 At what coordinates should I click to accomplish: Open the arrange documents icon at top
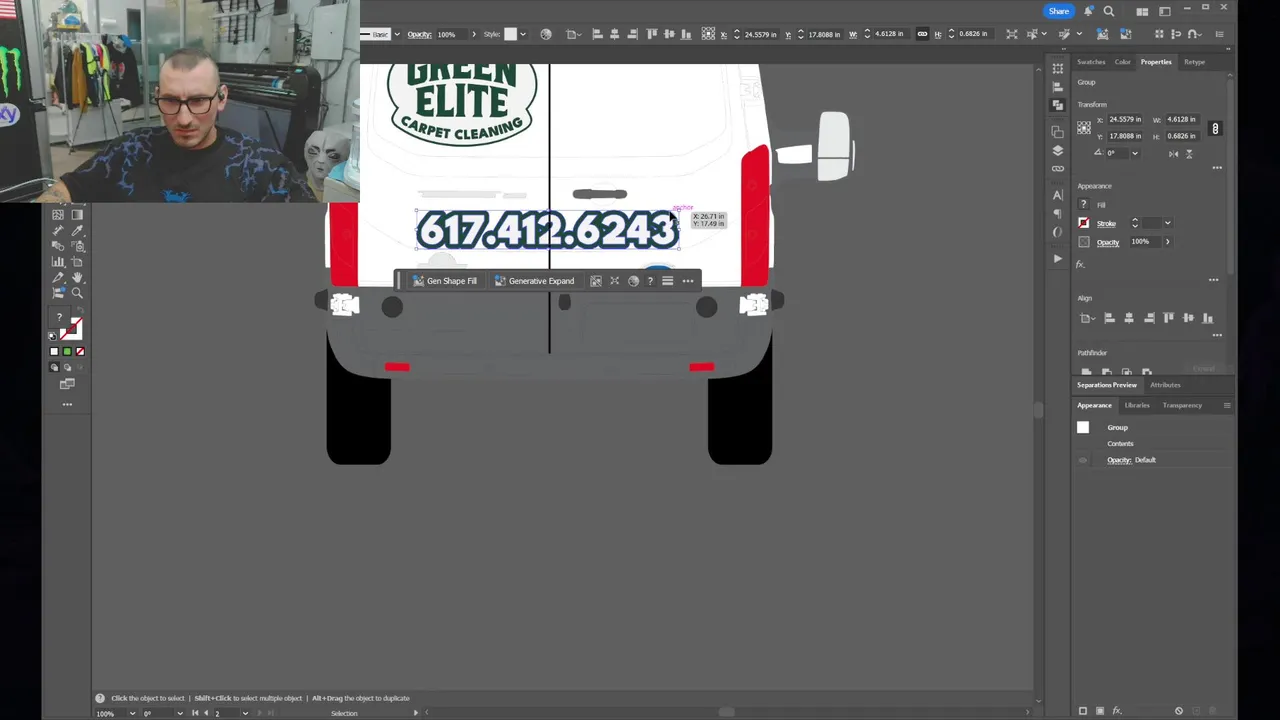pyautogui.click(x=1142, y=12)
